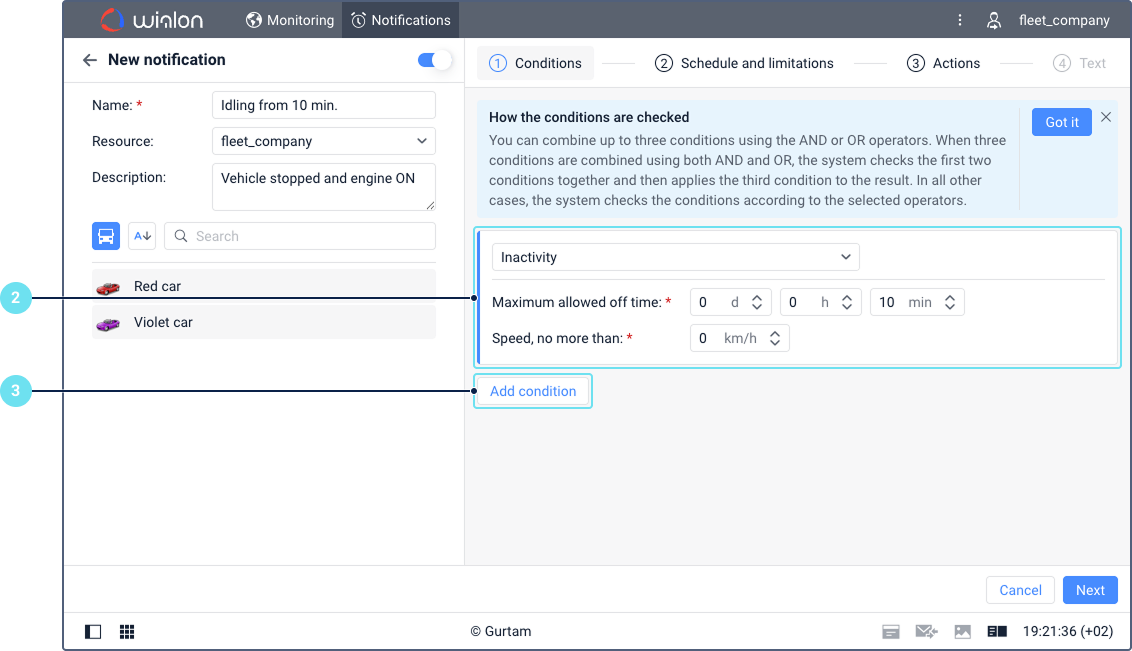Viewport: 1132px width, 651px height.
Task: Go to Schedule and limitations step
Action: 744,63
